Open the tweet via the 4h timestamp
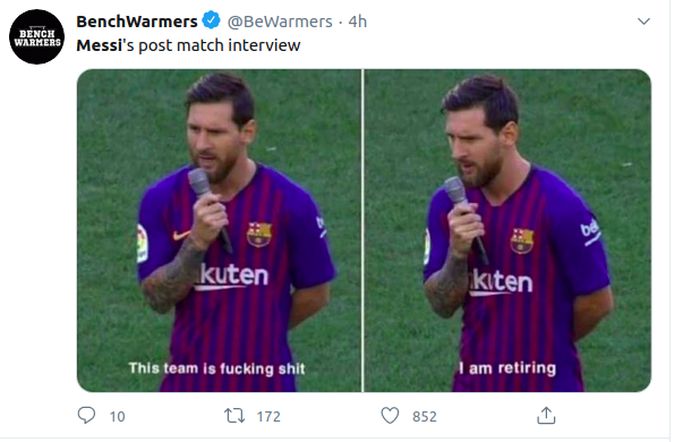This screenshot has height=442, width=700. (x=358, y=21)
